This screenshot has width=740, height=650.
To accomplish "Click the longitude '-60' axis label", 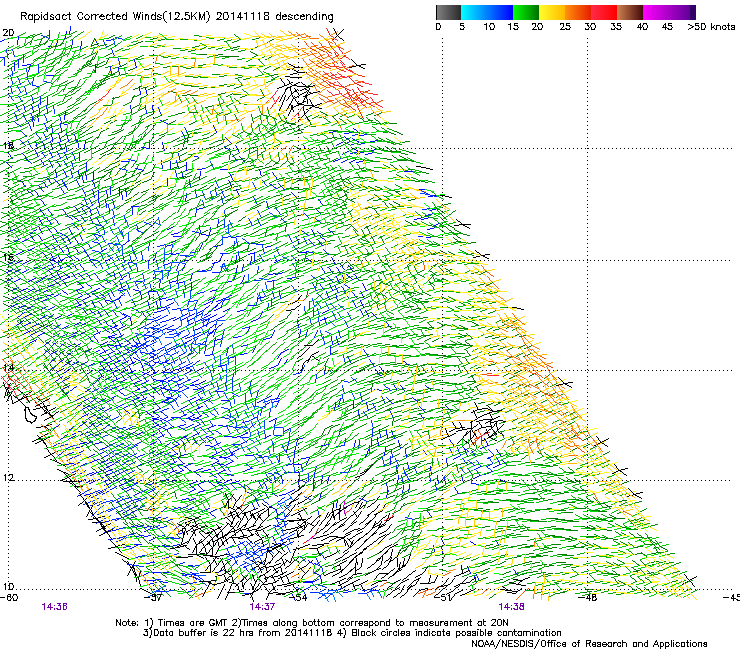I will coord(9,597).
